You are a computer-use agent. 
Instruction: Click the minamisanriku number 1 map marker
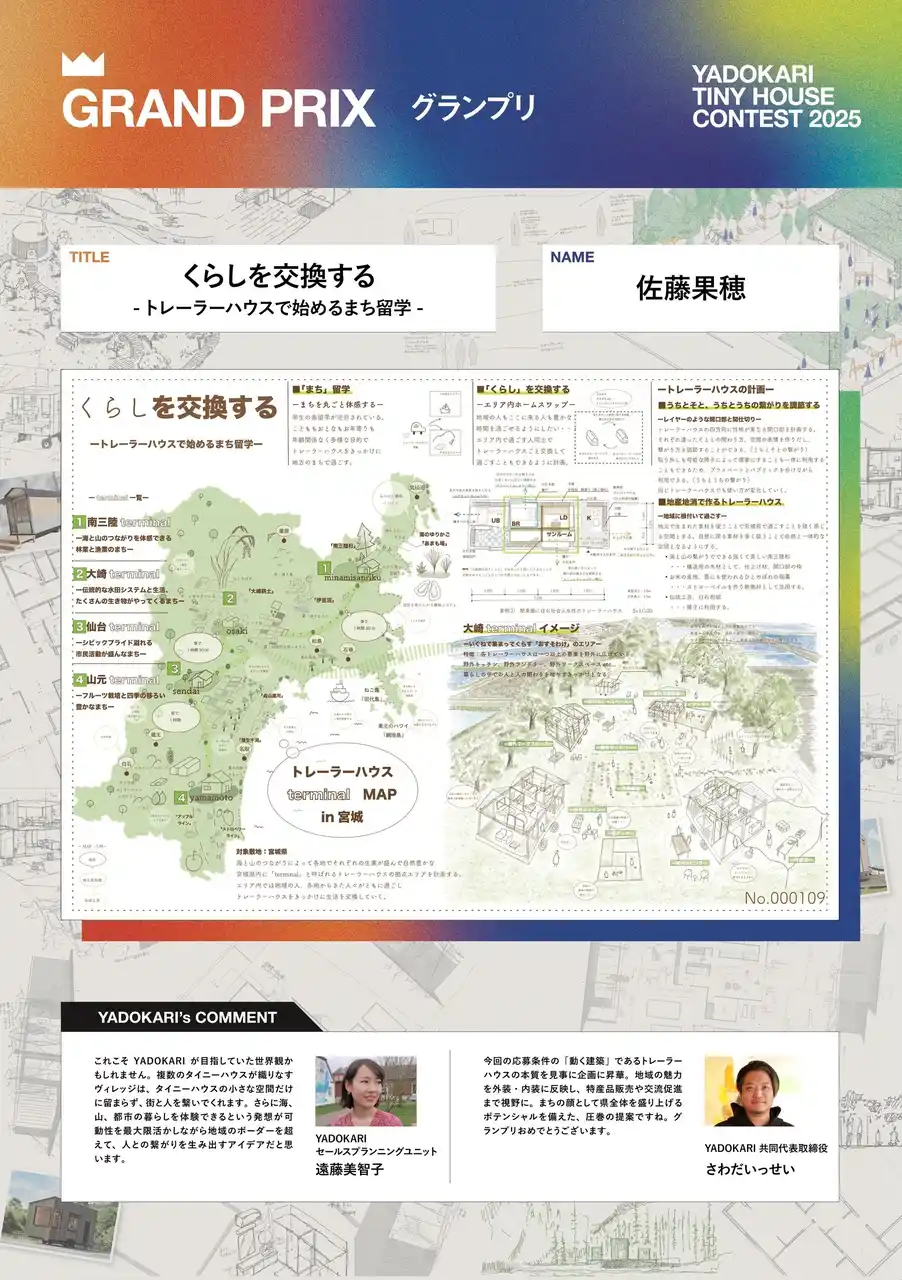(324, 568)
